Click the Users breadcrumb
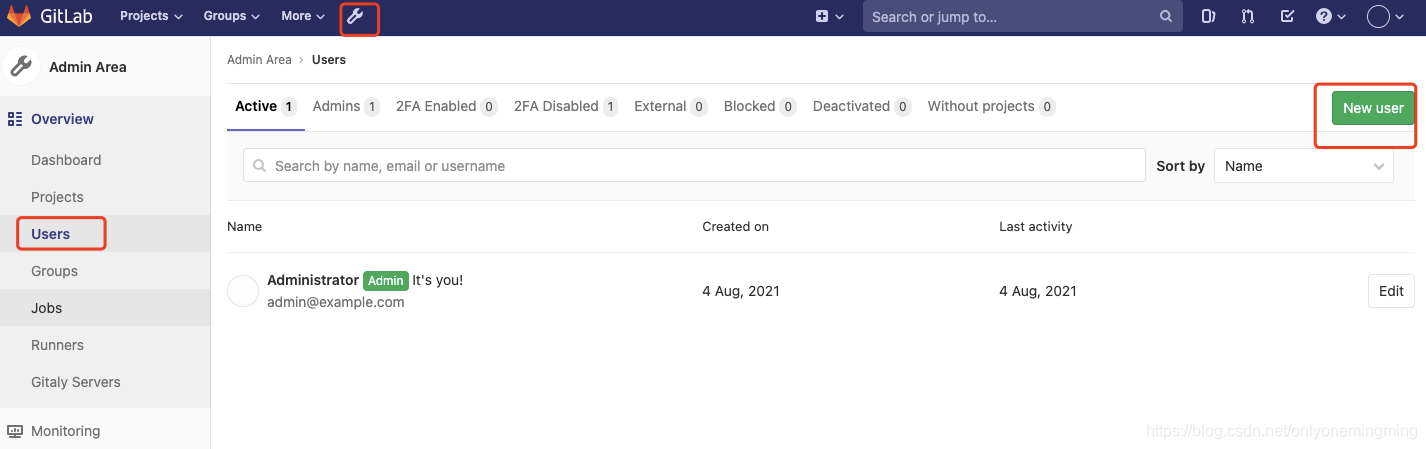1426x449 pixels. click(329, 60)
